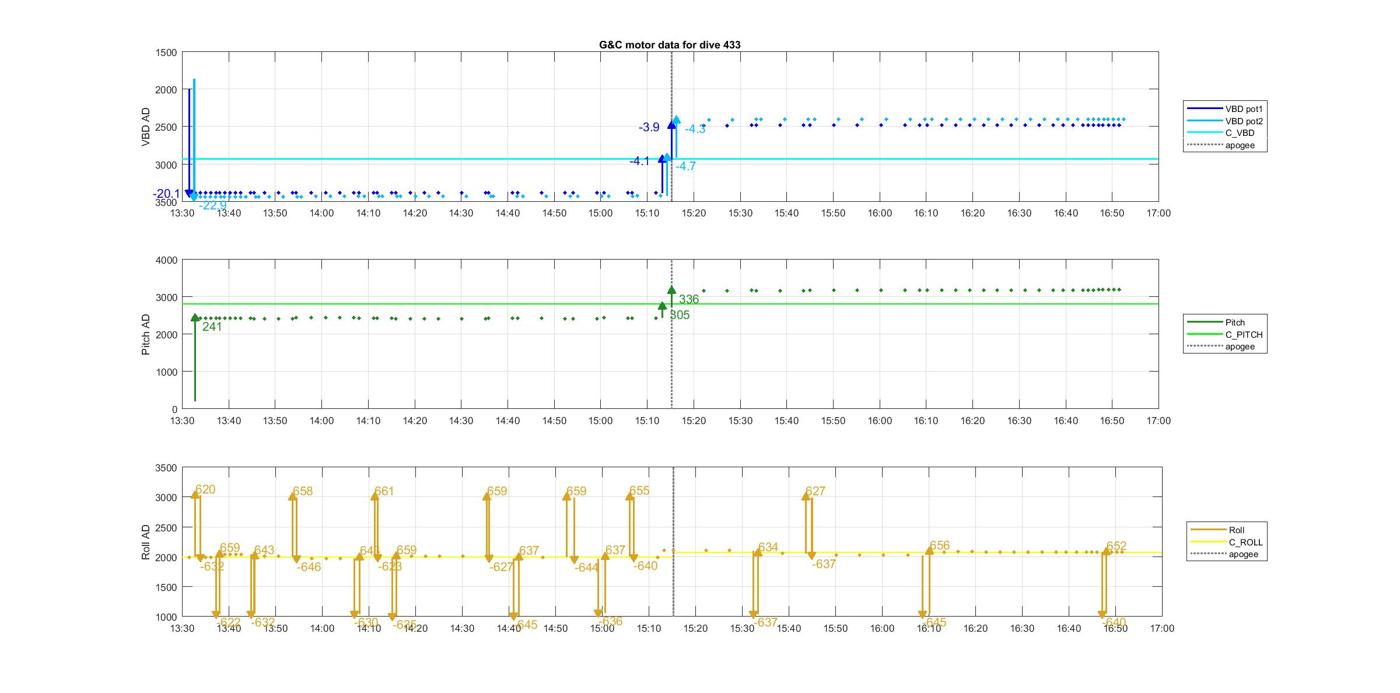The height and width of the screenshot is (693, 1400).
Task: Click the title 'G&C motor data for dive 433'
Action: 670,45
